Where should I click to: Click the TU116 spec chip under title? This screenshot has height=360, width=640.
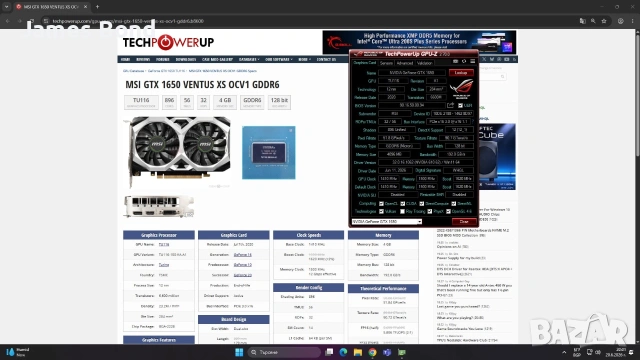point(141,102)
